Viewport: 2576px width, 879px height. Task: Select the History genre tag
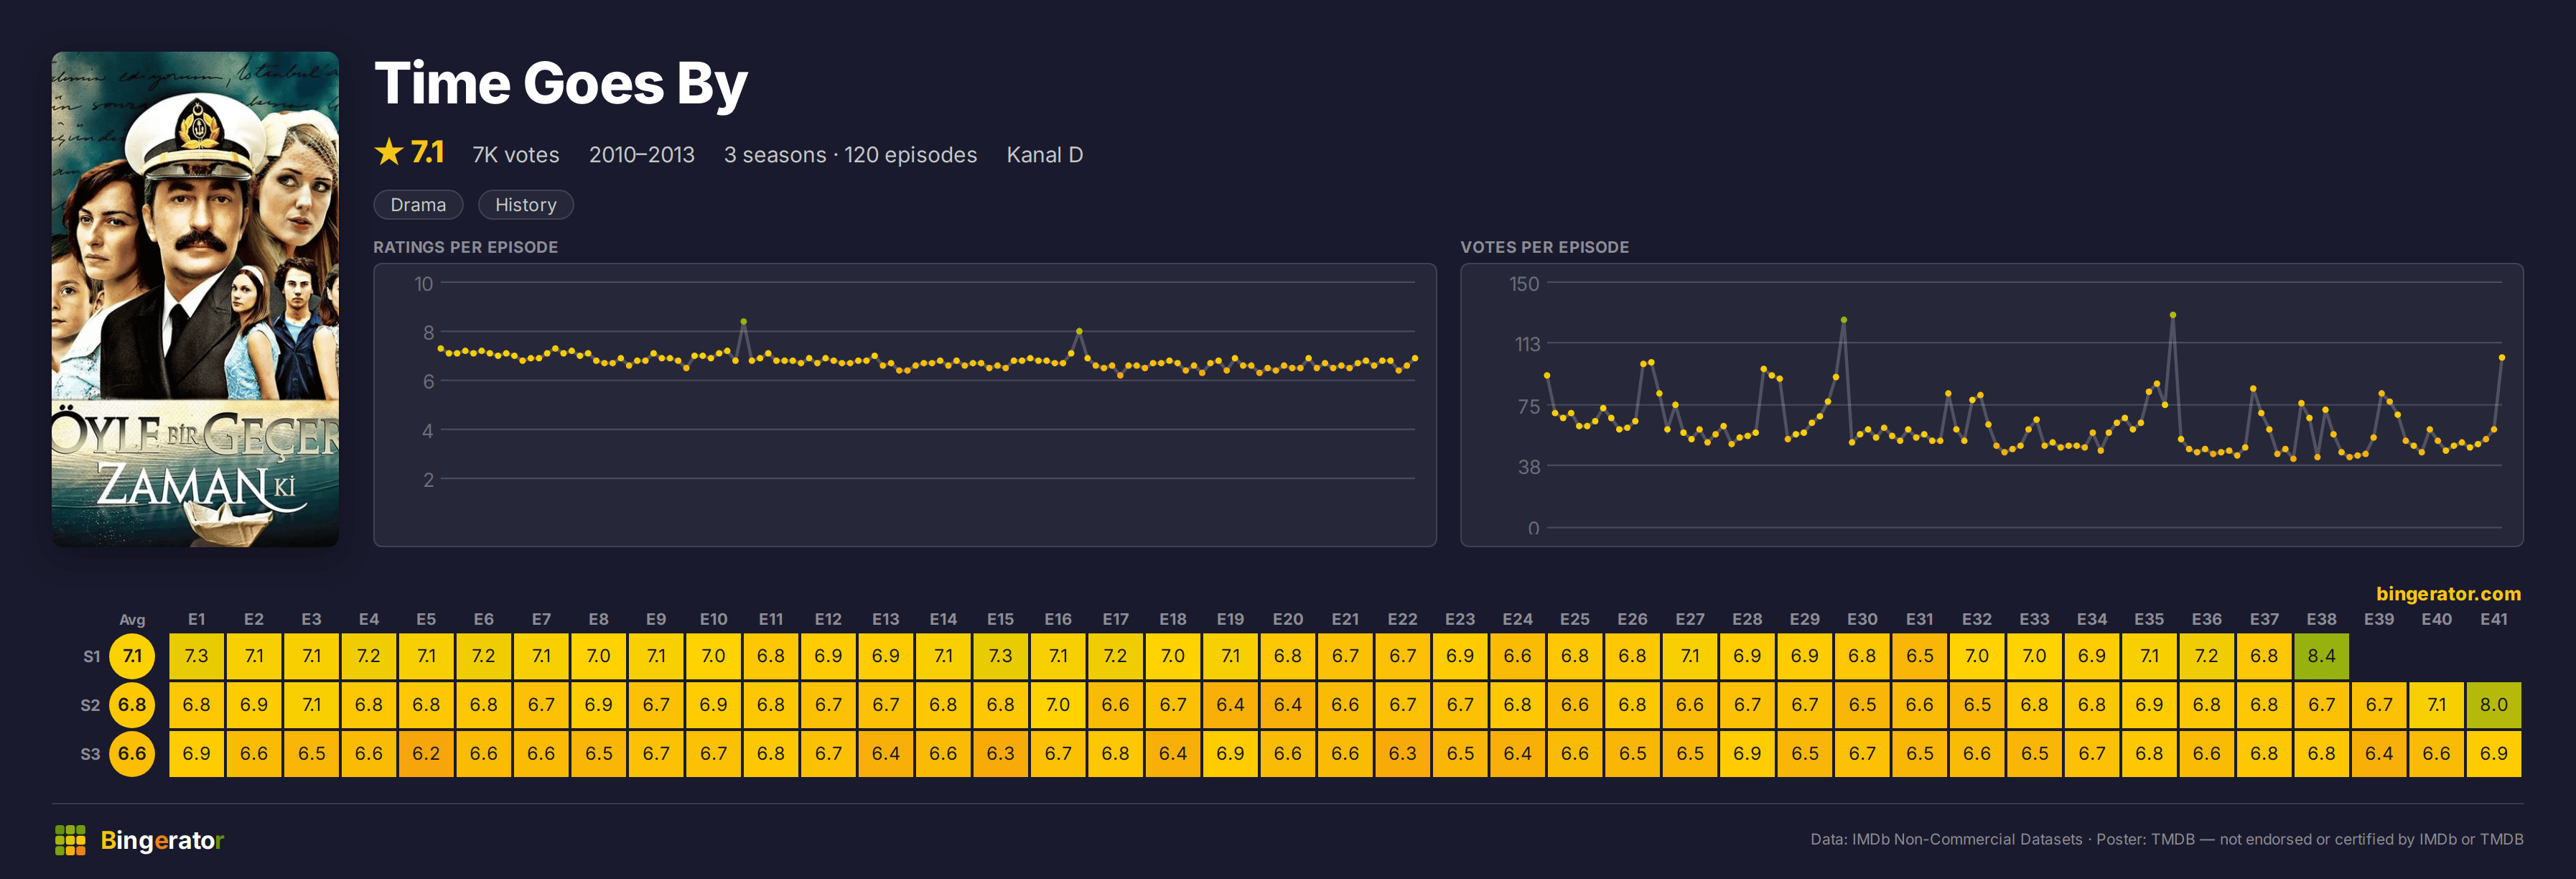[x=526, y=205]
